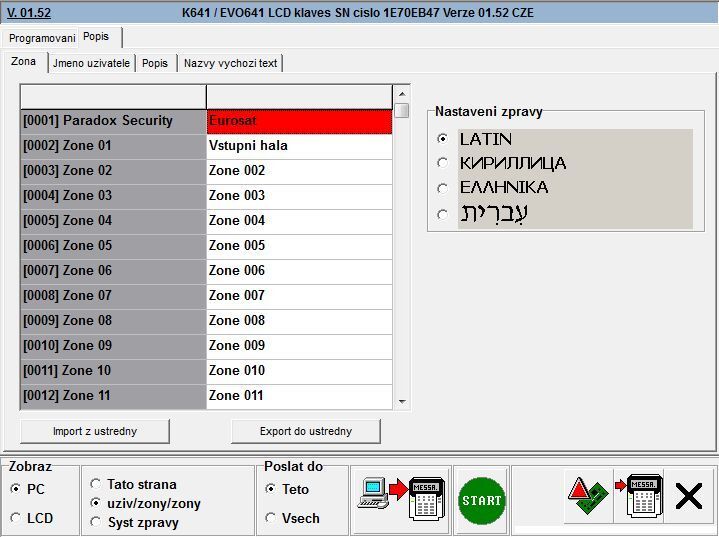Viewport: 719px width, 537px height.
Task: Open the Programovani tab
Action: pyautogui.click(x=42, y=38)
